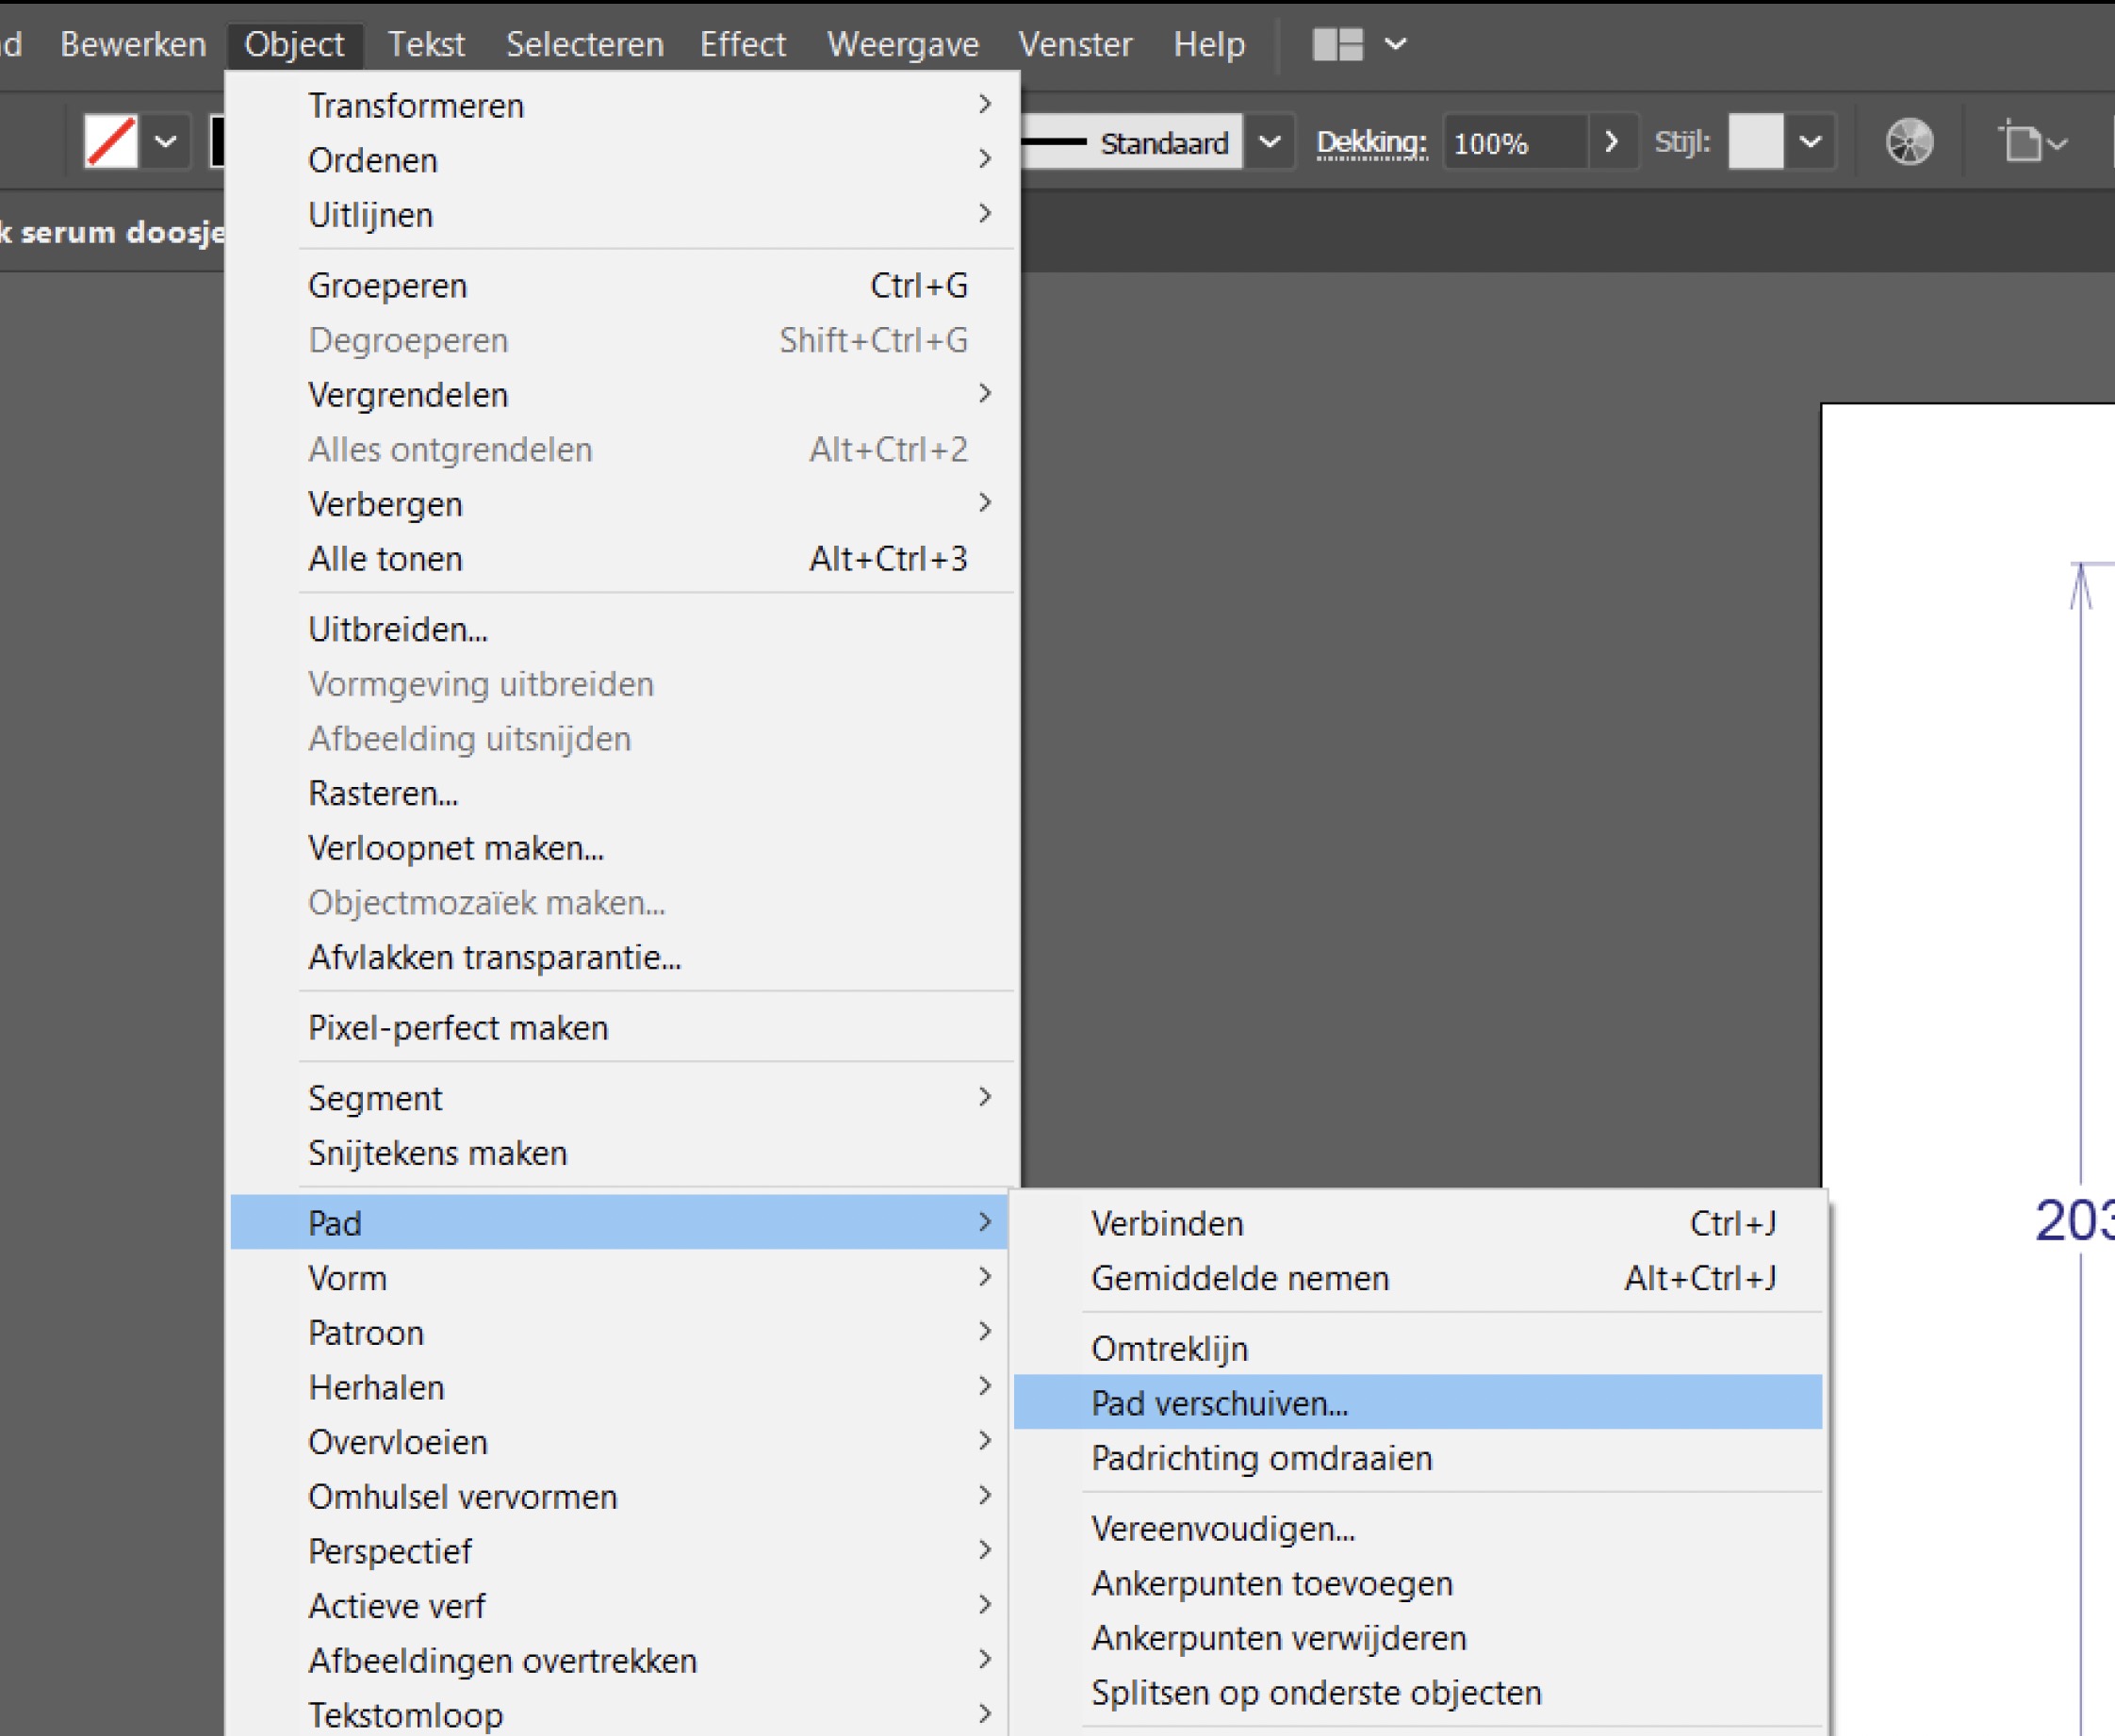Open the Tekst menu

tap(426, 44)
